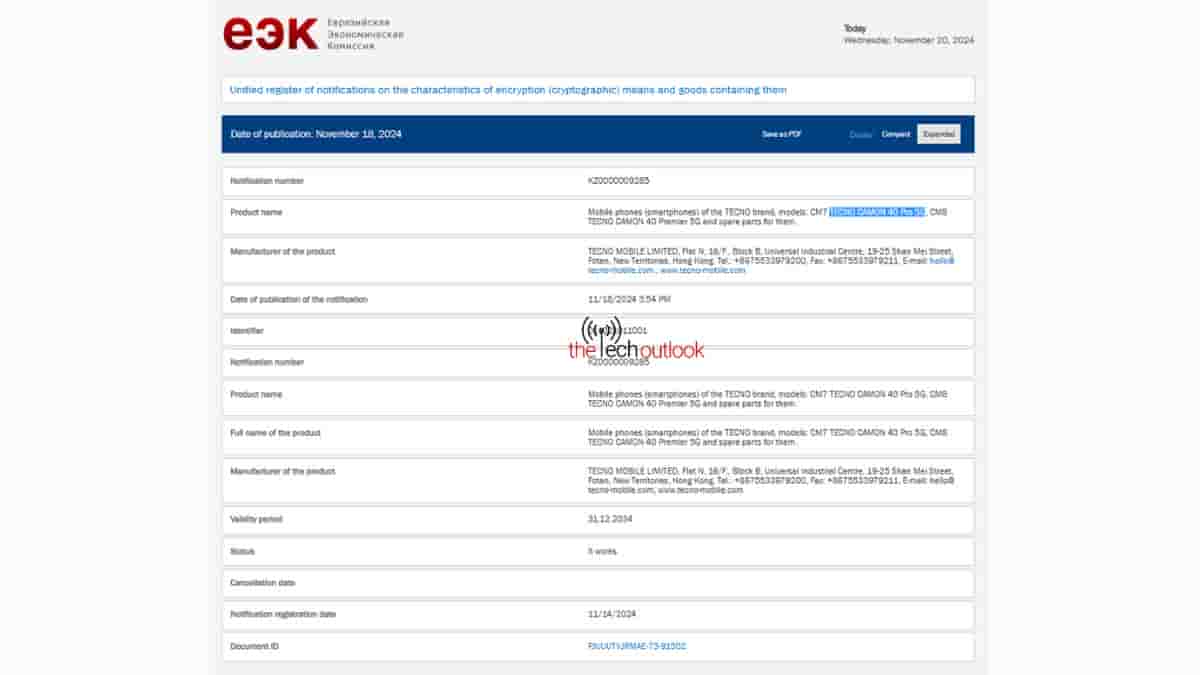Open the Document ID link
1200x675 pixels.
point(637,646)
